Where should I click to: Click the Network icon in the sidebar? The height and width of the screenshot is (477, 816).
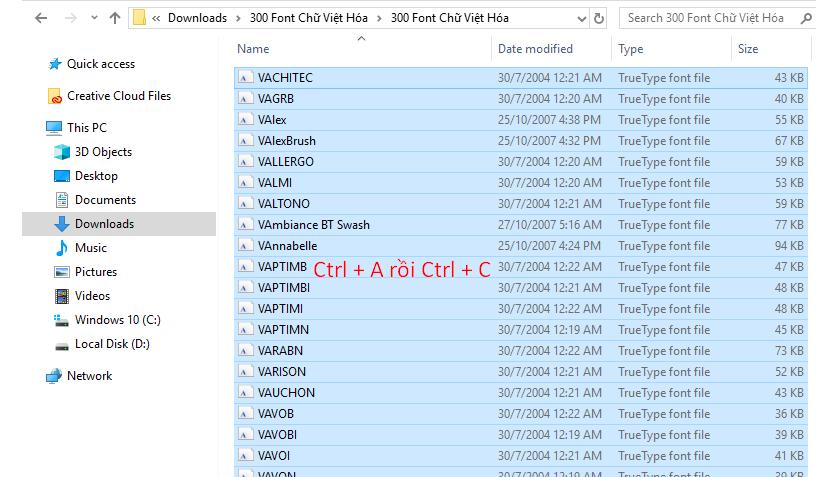54,376
